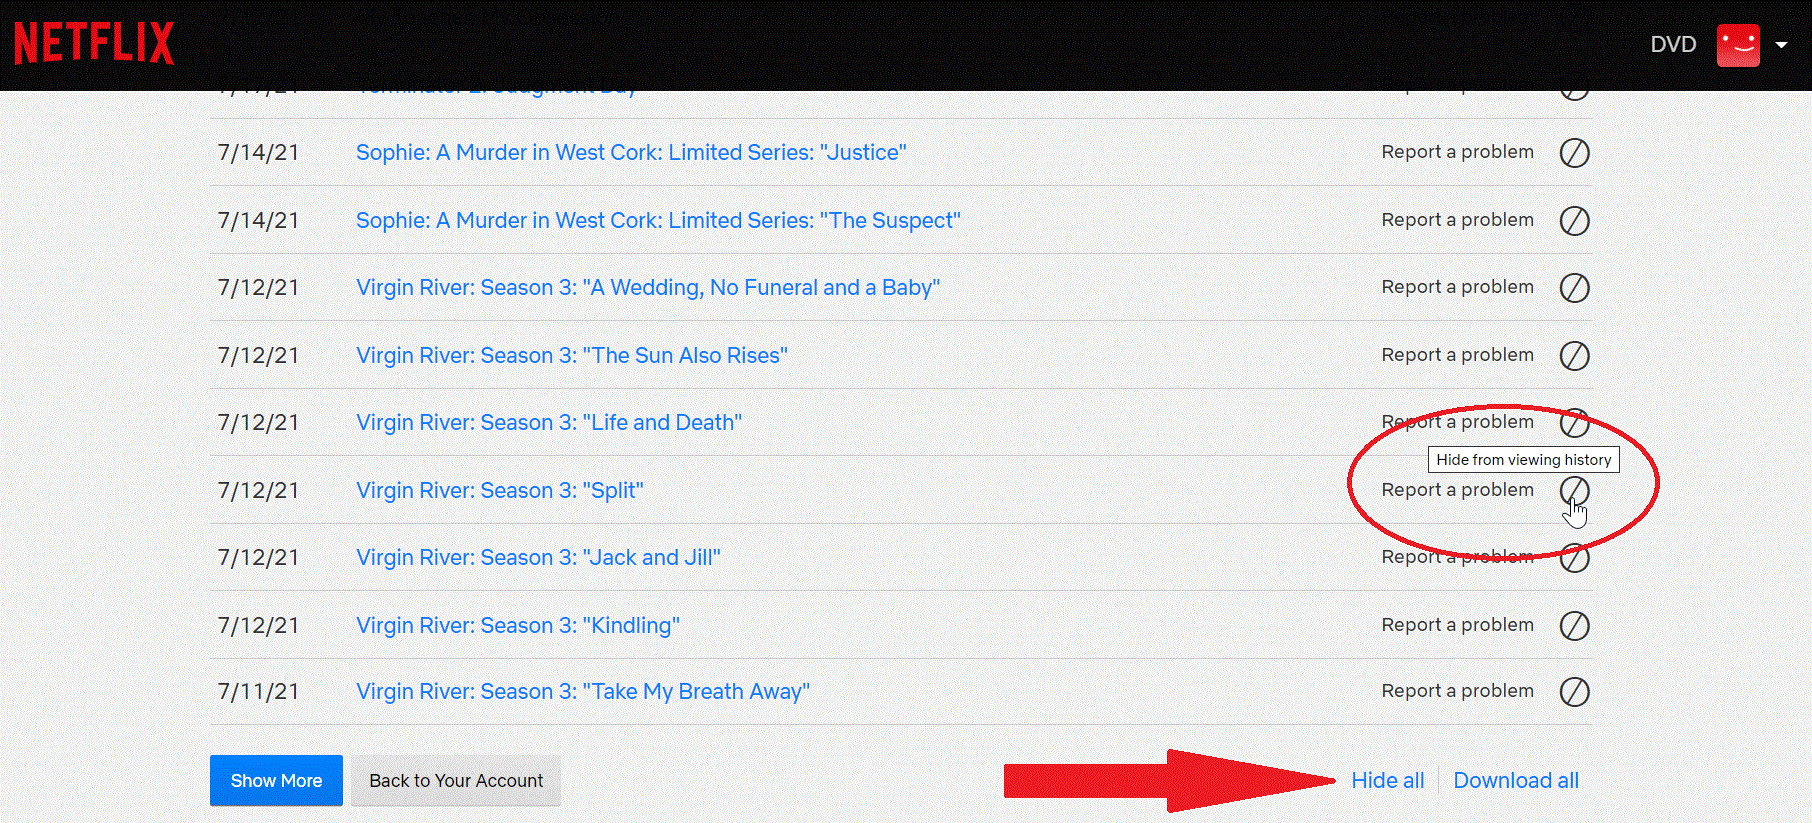Select the 7/12/21 date beside "The Sun Also Rises"
Screen dimensions: 1812x823
coord(258,356)
